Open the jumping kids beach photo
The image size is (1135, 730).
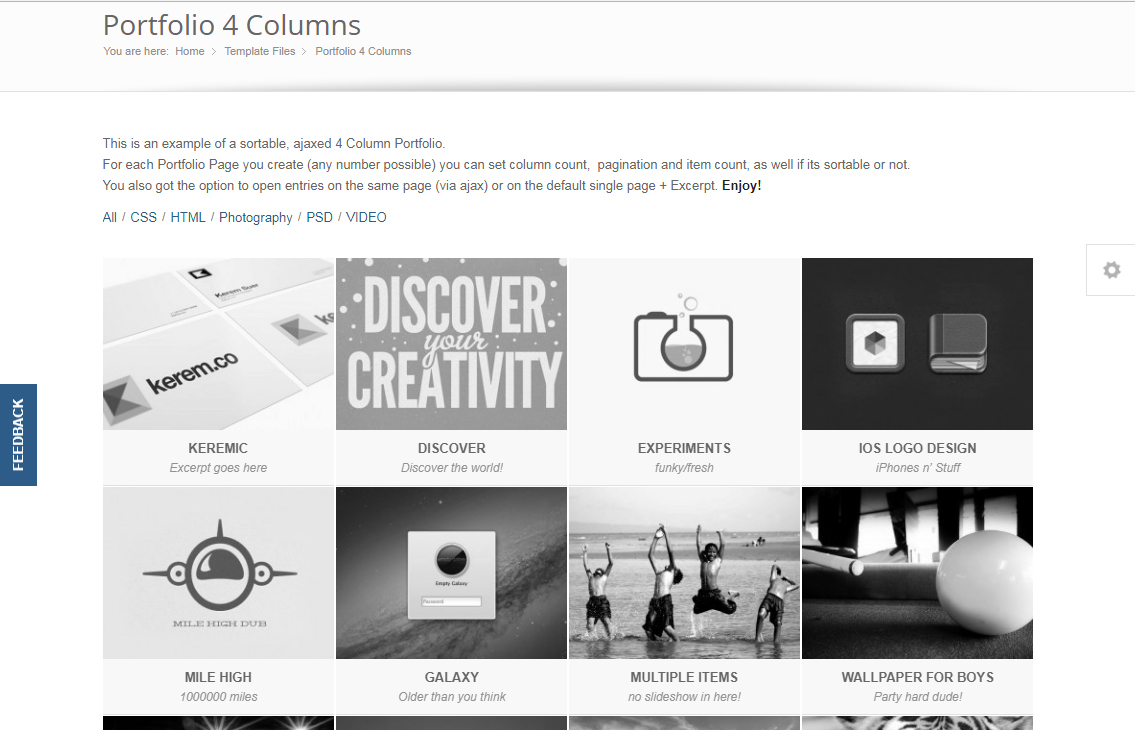(x=684, y=573)
